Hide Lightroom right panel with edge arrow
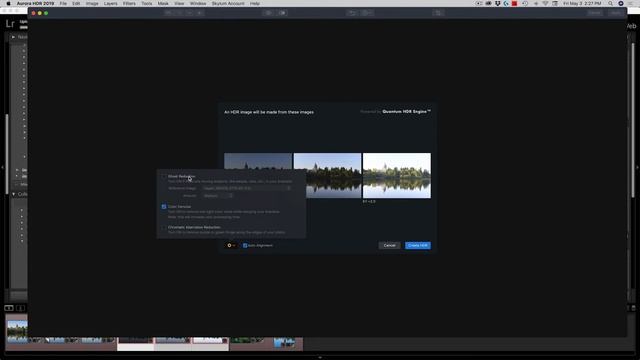This screenshot has height=360, width=640. [x=638, y=167]
